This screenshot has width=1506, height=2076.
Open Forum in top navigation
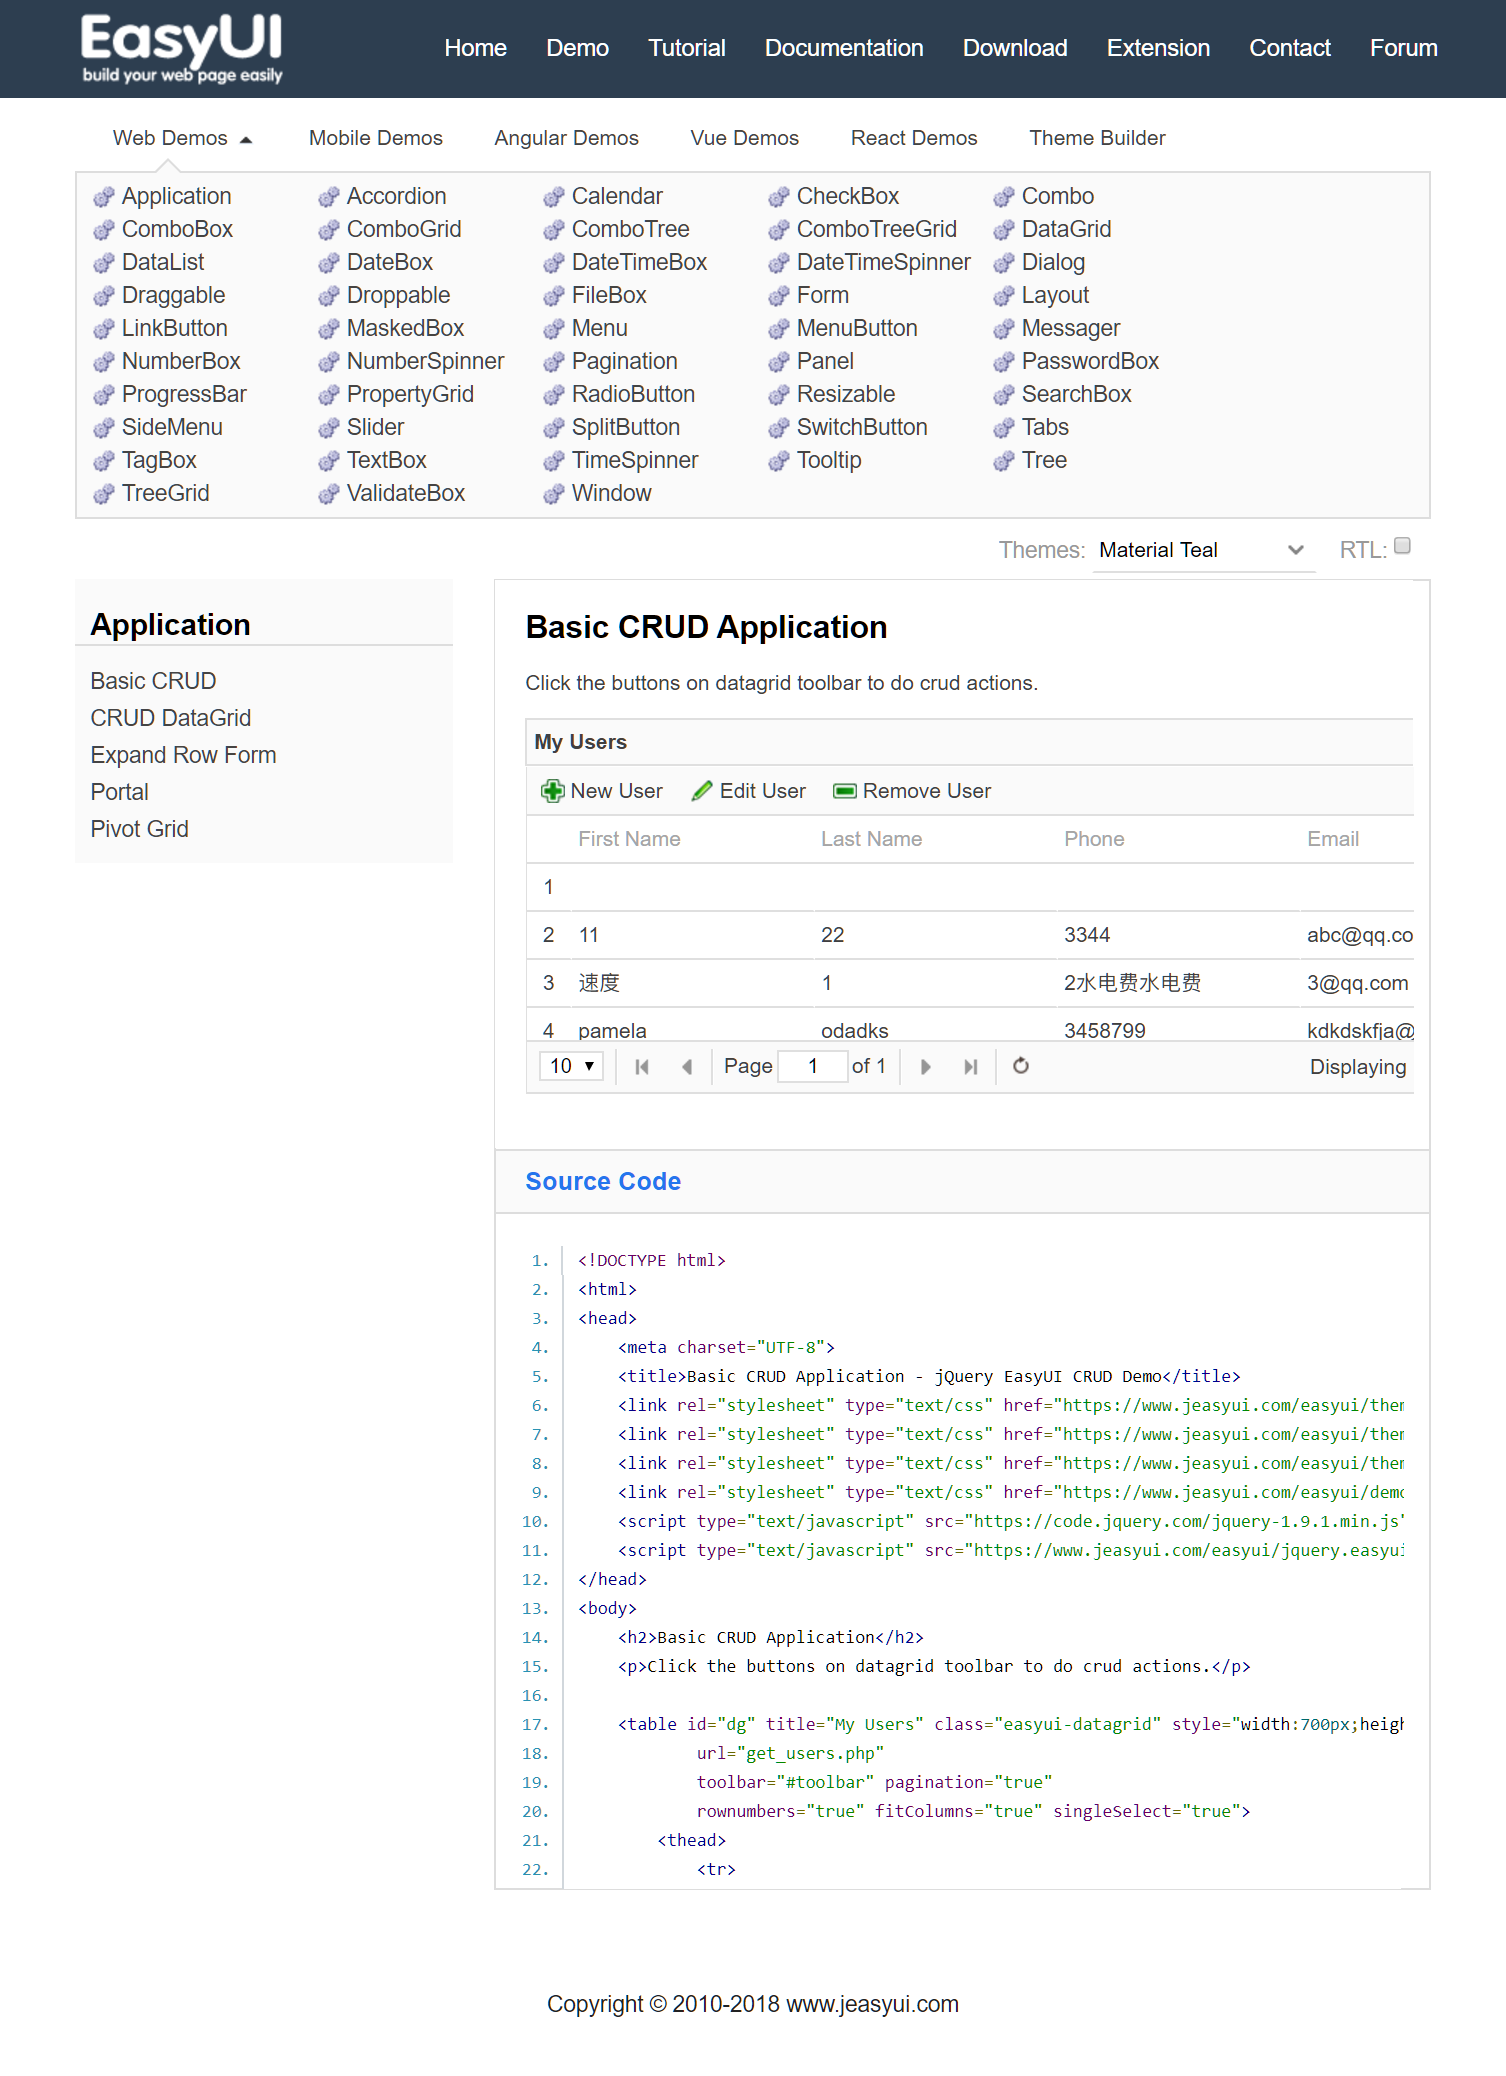(1404, 48)
